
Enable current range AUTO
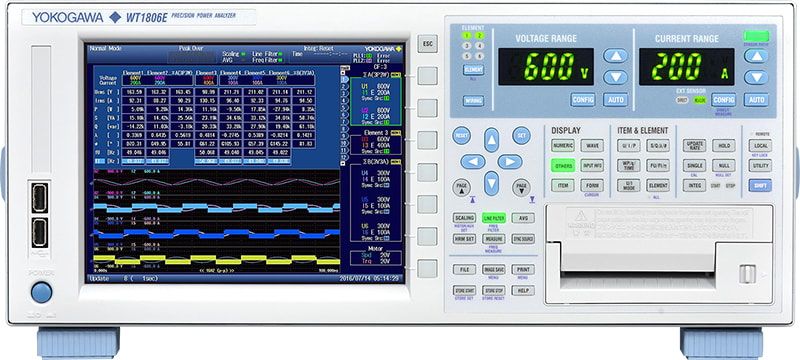(x=756, y=99)
